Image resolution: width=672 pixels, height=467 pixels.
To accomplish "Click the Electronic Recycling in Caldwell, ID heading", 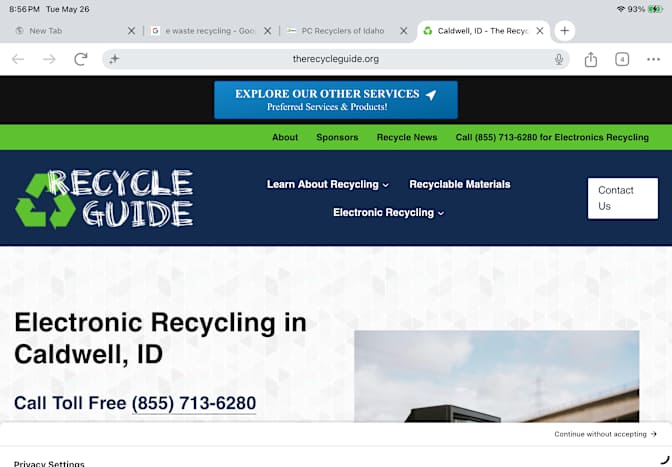I will (160, 338).
